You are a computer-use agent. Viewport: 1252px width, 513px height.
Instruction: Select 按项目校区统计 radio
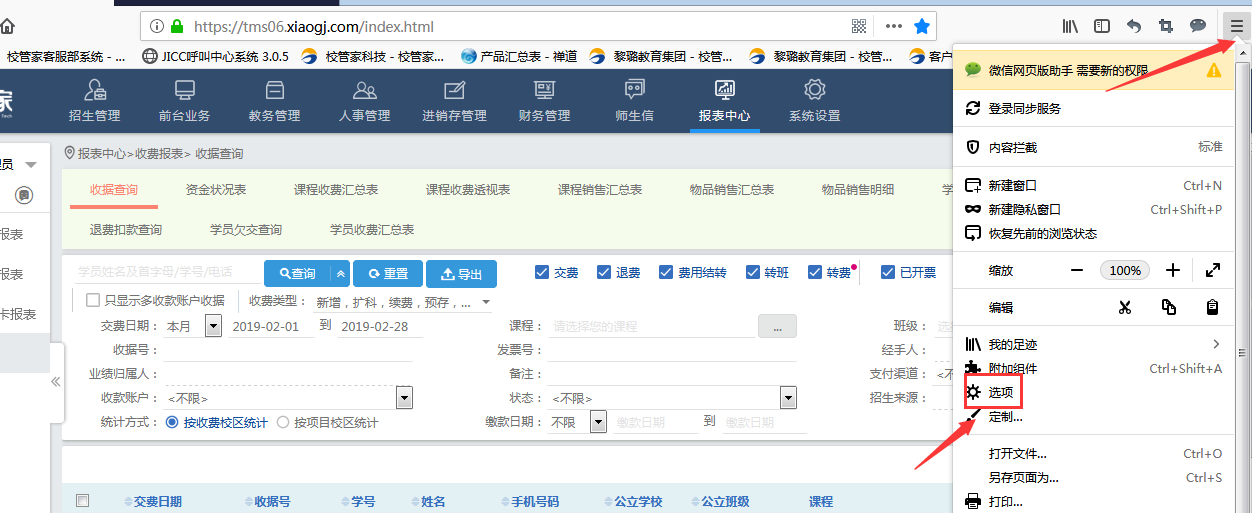(x=283, y=423)
